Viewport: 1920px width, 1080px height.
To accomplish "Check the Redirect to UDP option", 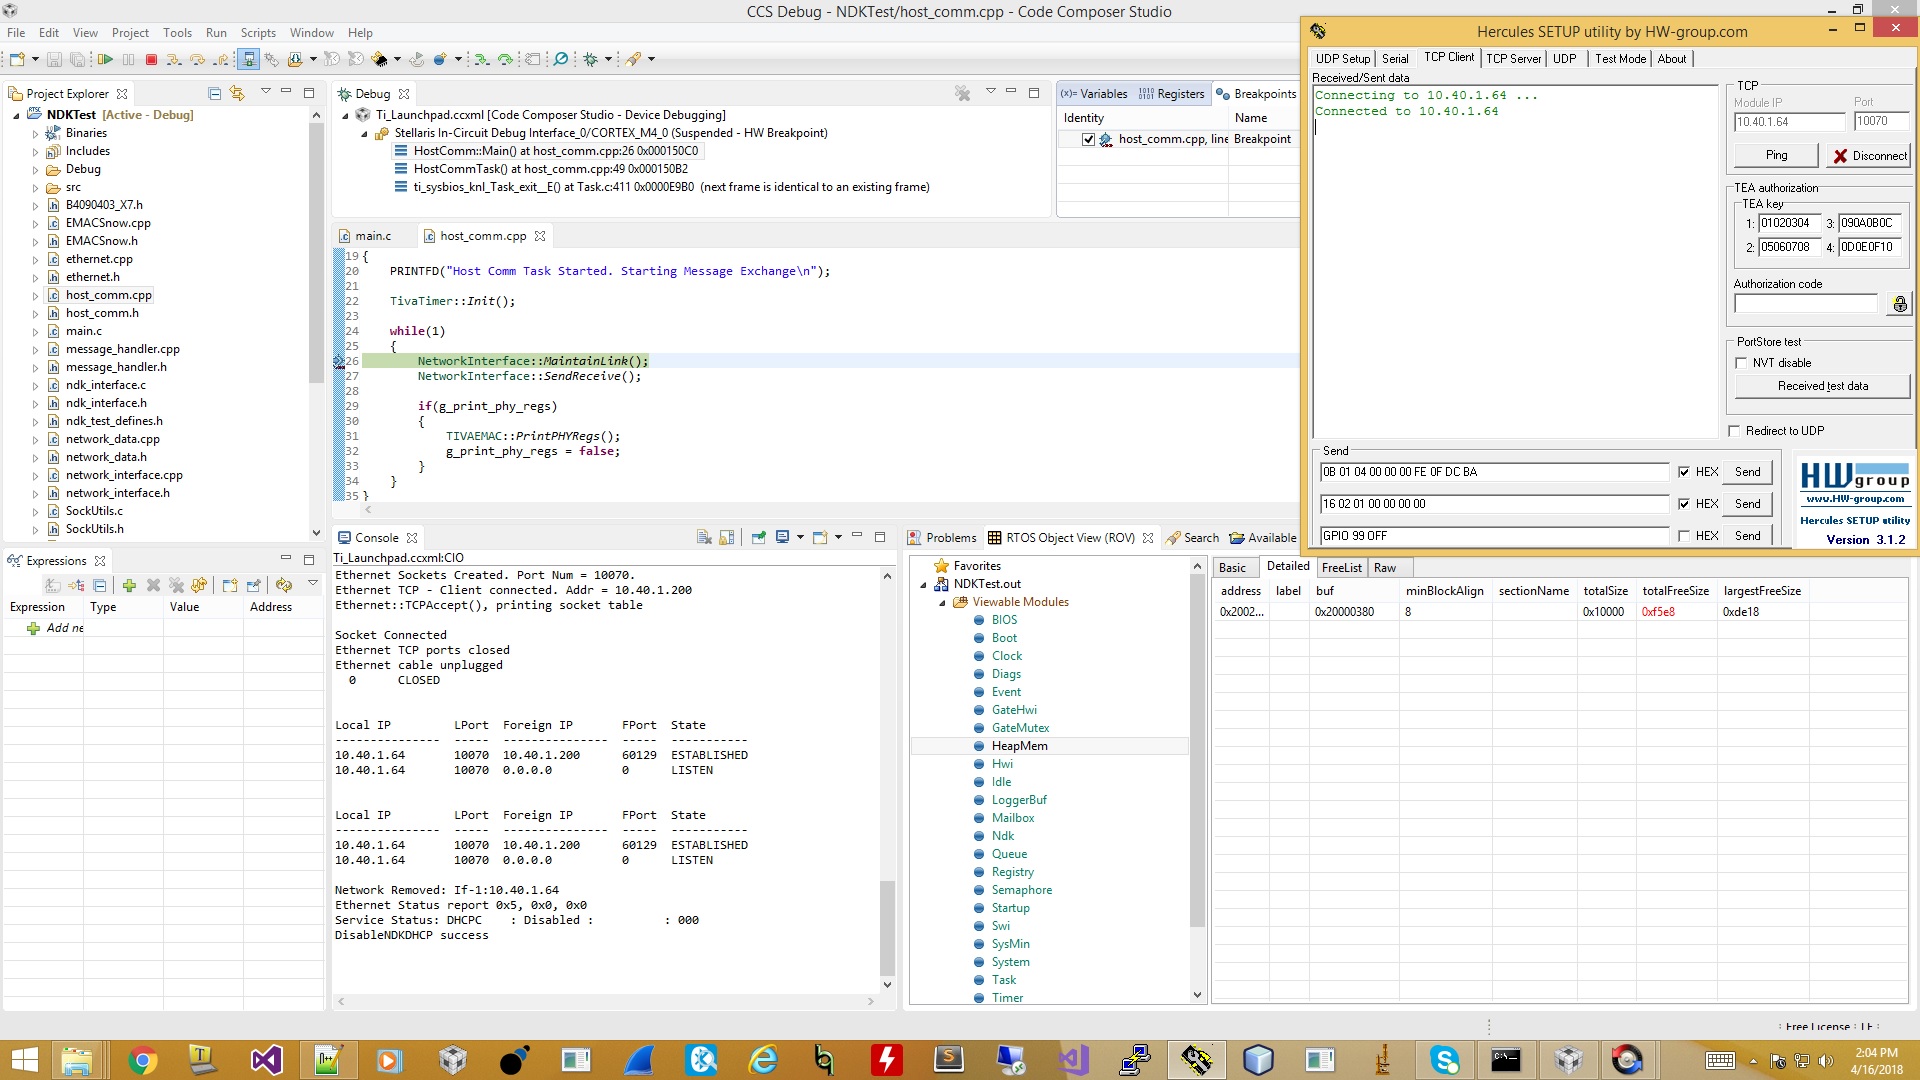I will tap(1734, 431).
